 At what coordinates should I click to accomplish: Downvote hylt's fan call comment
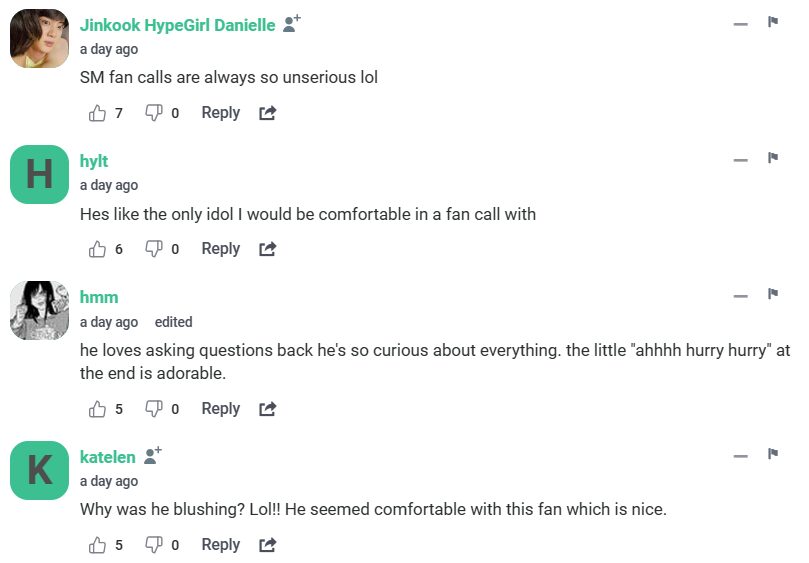click(x=154, y=249)
